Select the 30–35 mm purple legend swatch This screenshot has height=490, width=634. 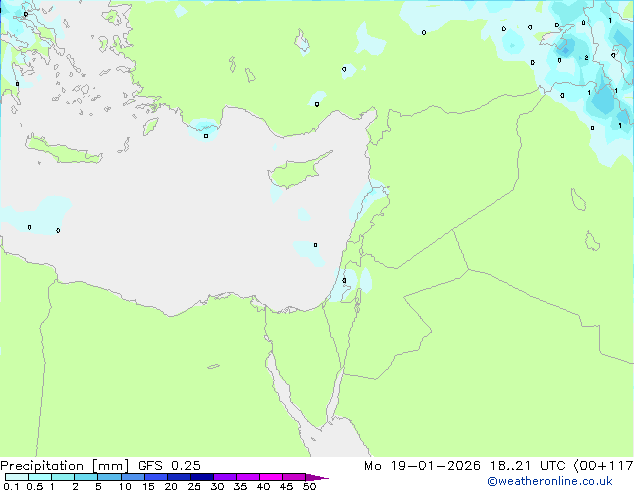[x=224, y=477]
